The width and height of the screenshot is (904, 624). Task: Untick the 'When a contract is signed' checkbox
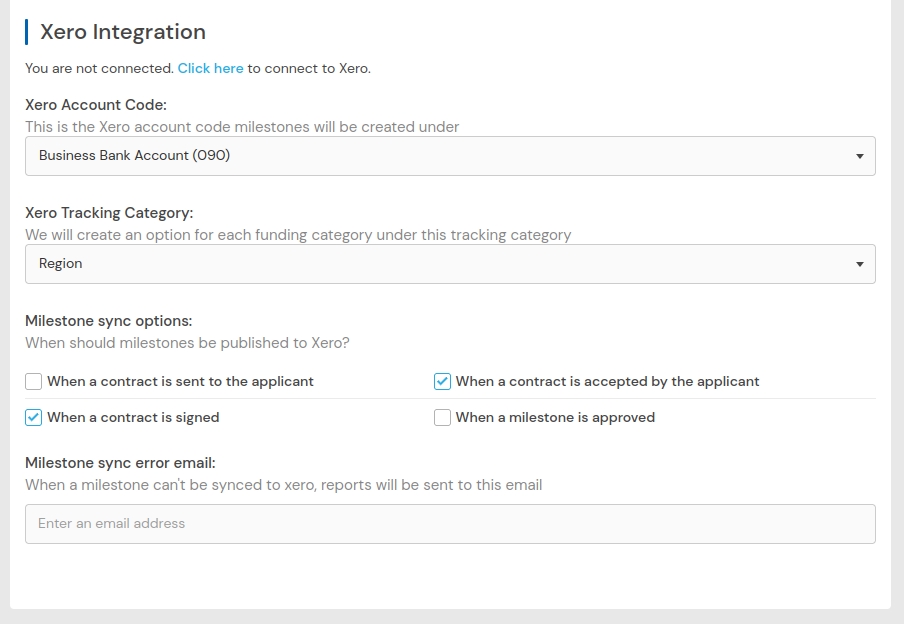coord(34,417)
